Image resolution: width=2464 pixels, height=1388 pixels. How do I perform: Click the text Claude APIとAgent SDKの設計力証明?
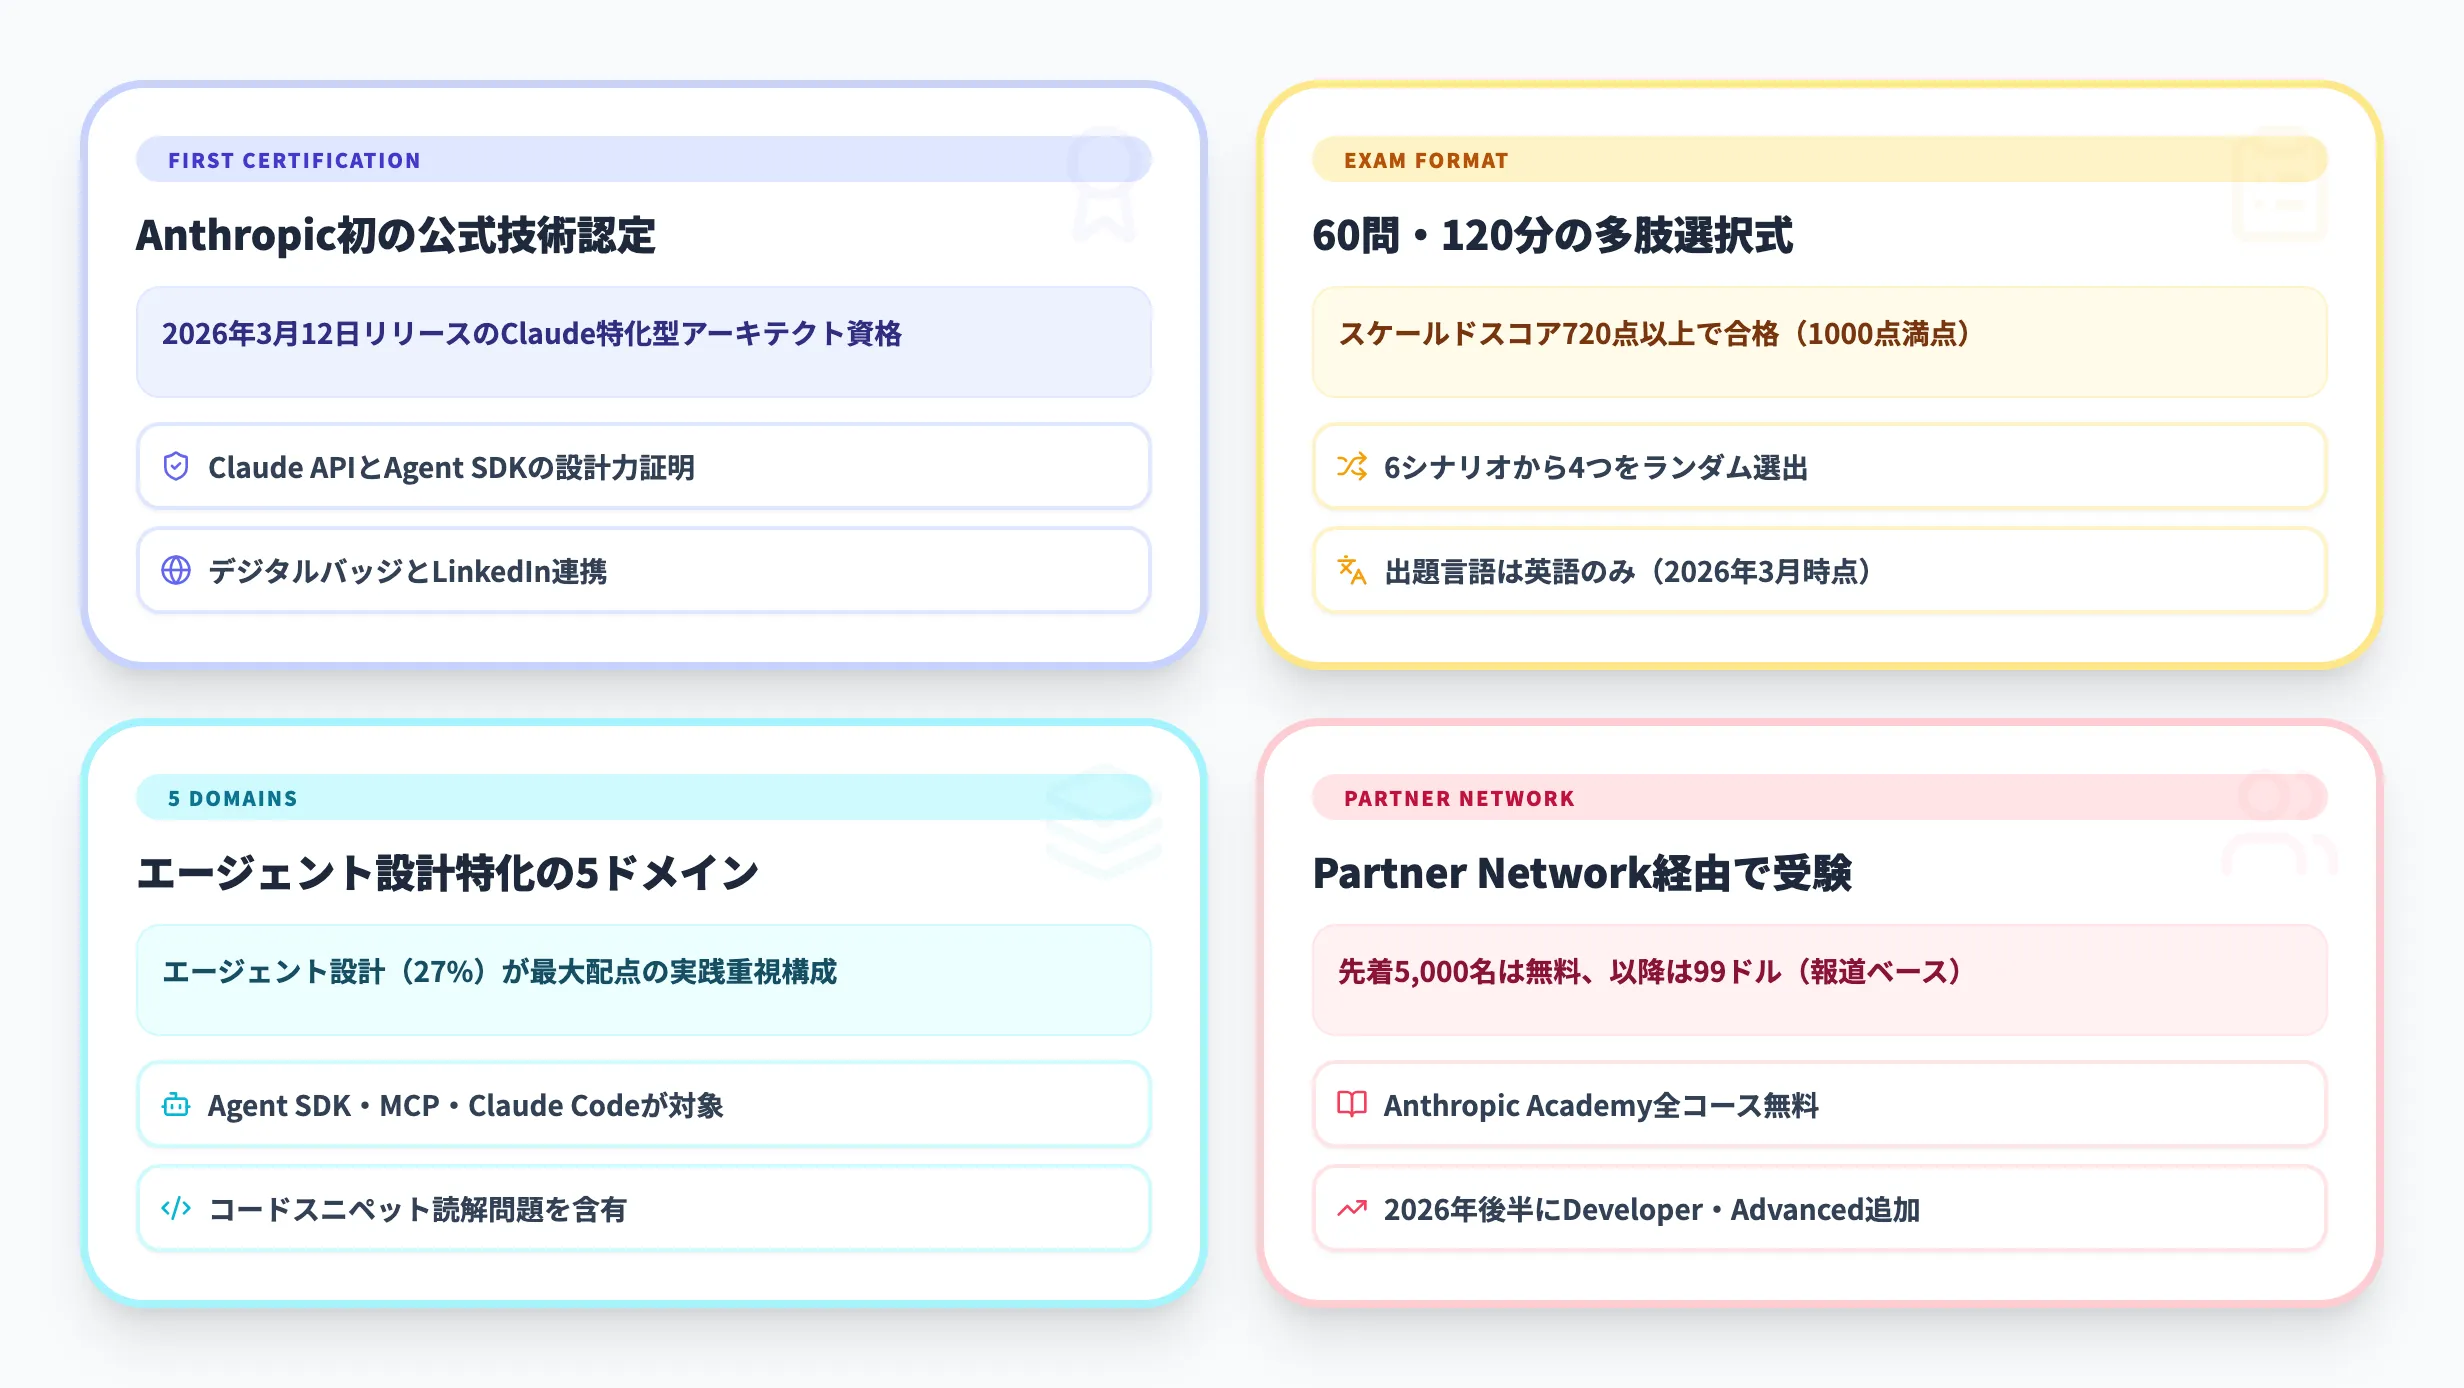pos(451,467)
